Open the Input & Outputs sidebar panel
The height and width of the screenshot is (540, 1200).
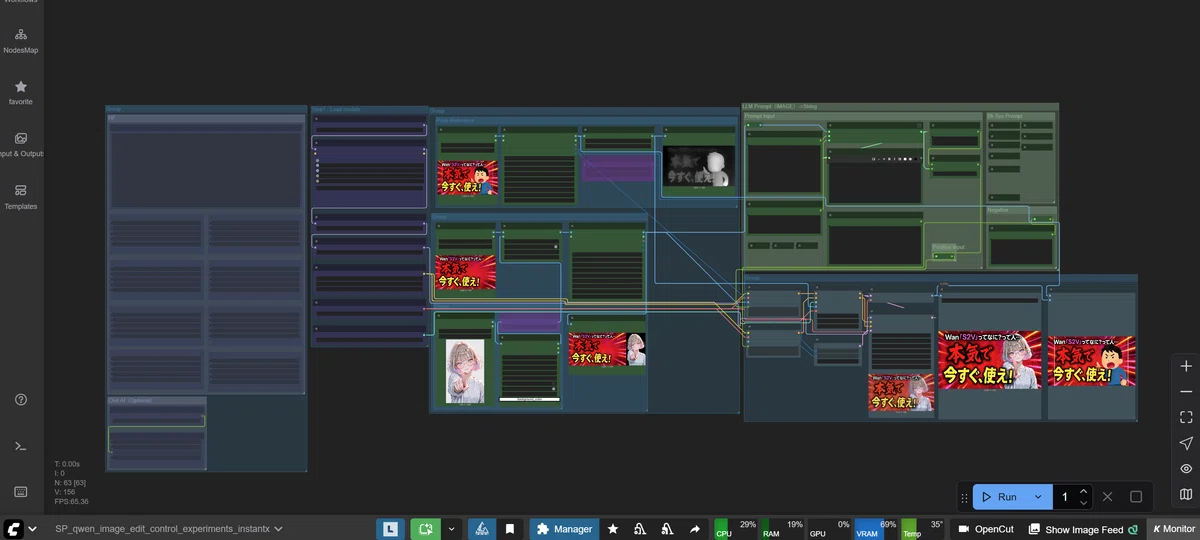pos(21,144)
